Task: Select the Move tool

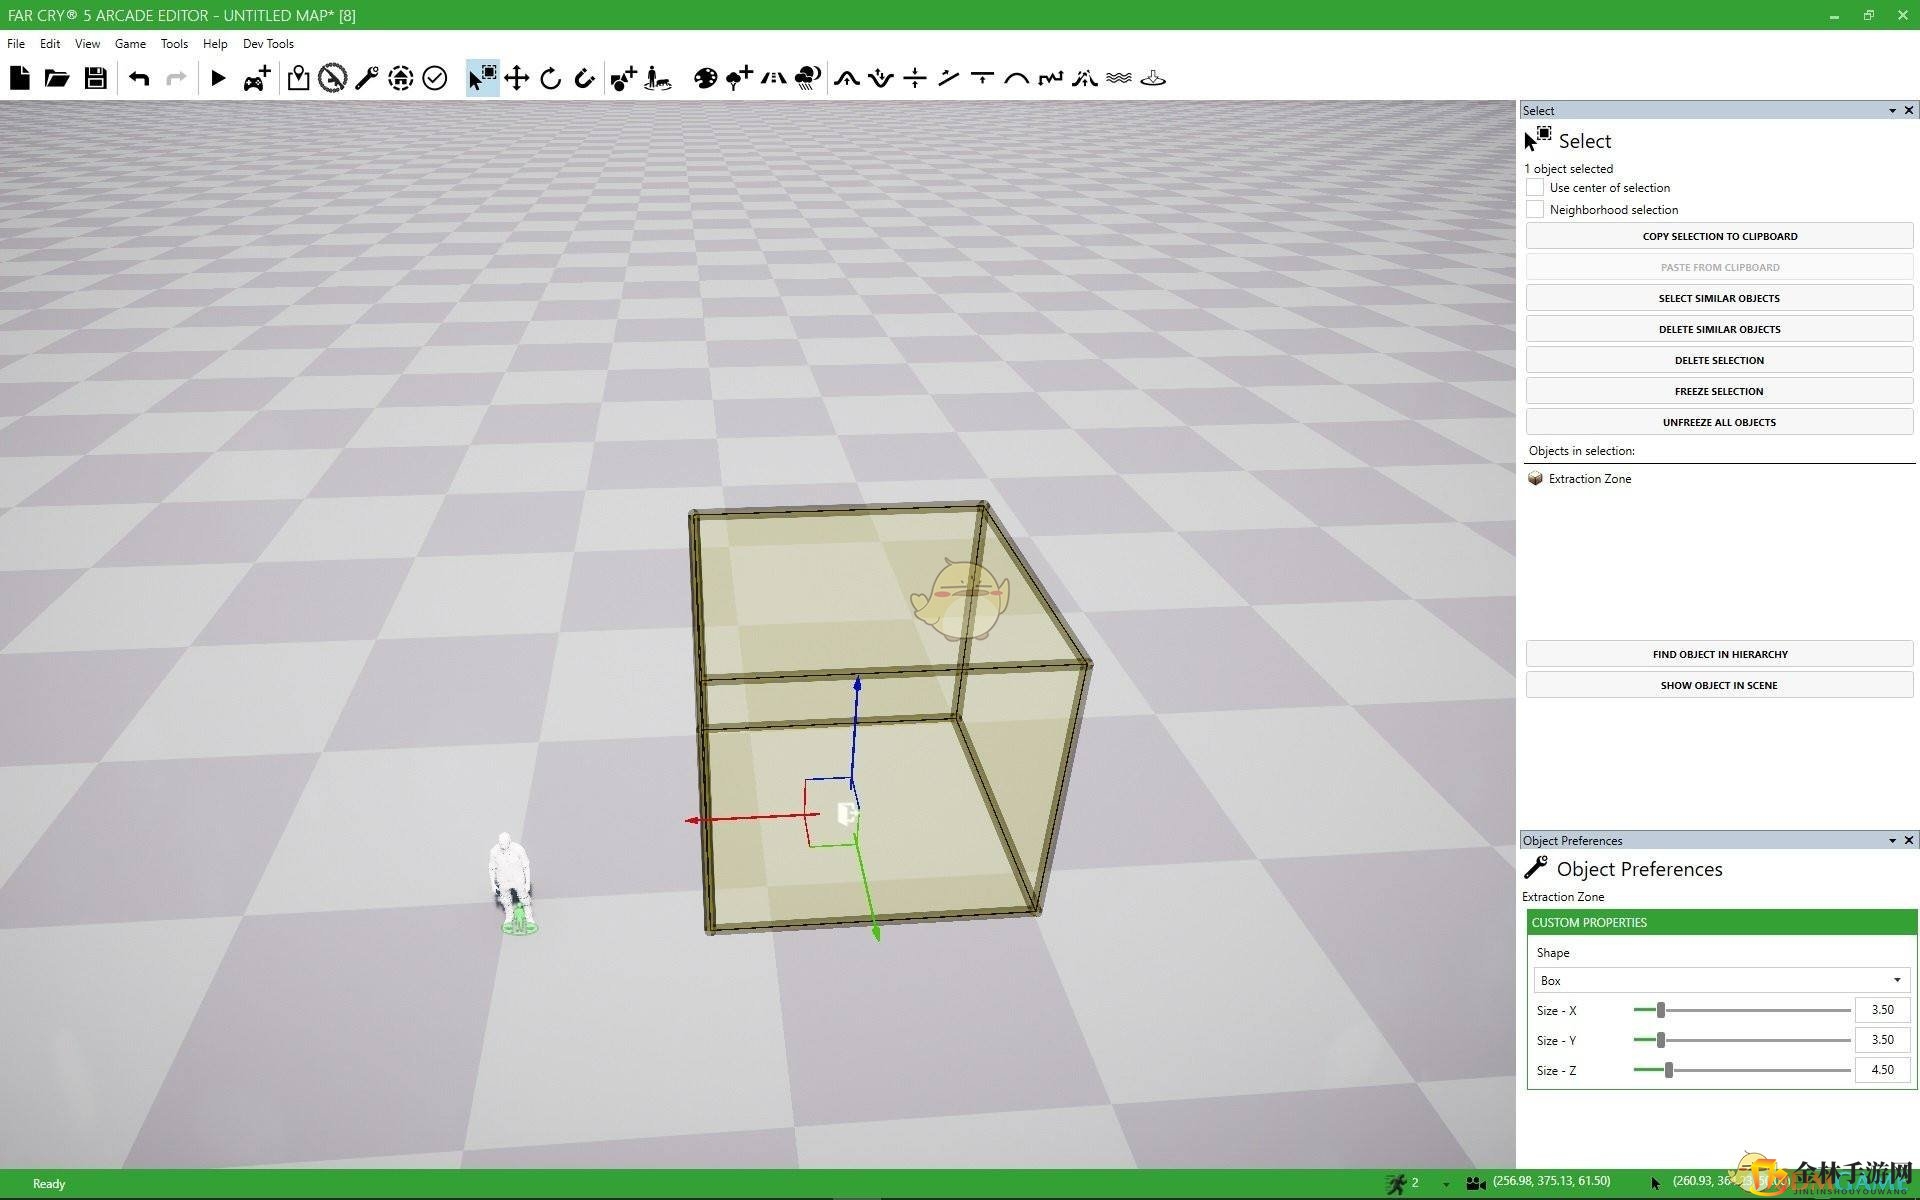Action: pos(516,78)
